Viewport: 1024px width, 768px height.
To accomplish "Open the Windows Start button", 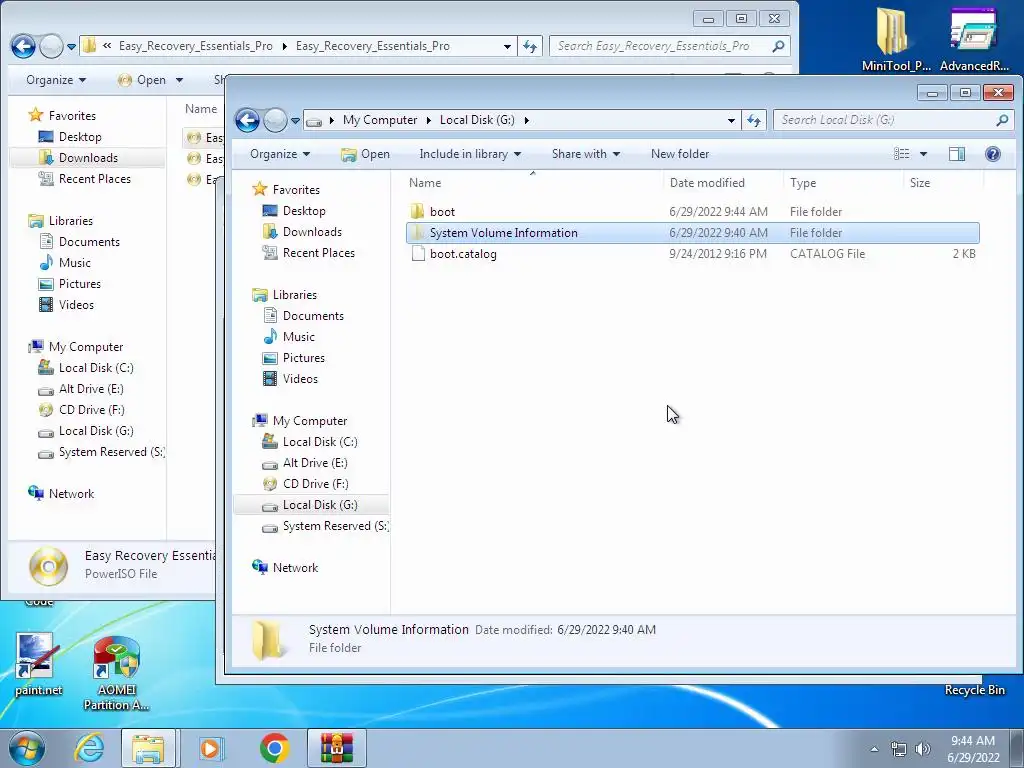I will (x=27, y=748).
